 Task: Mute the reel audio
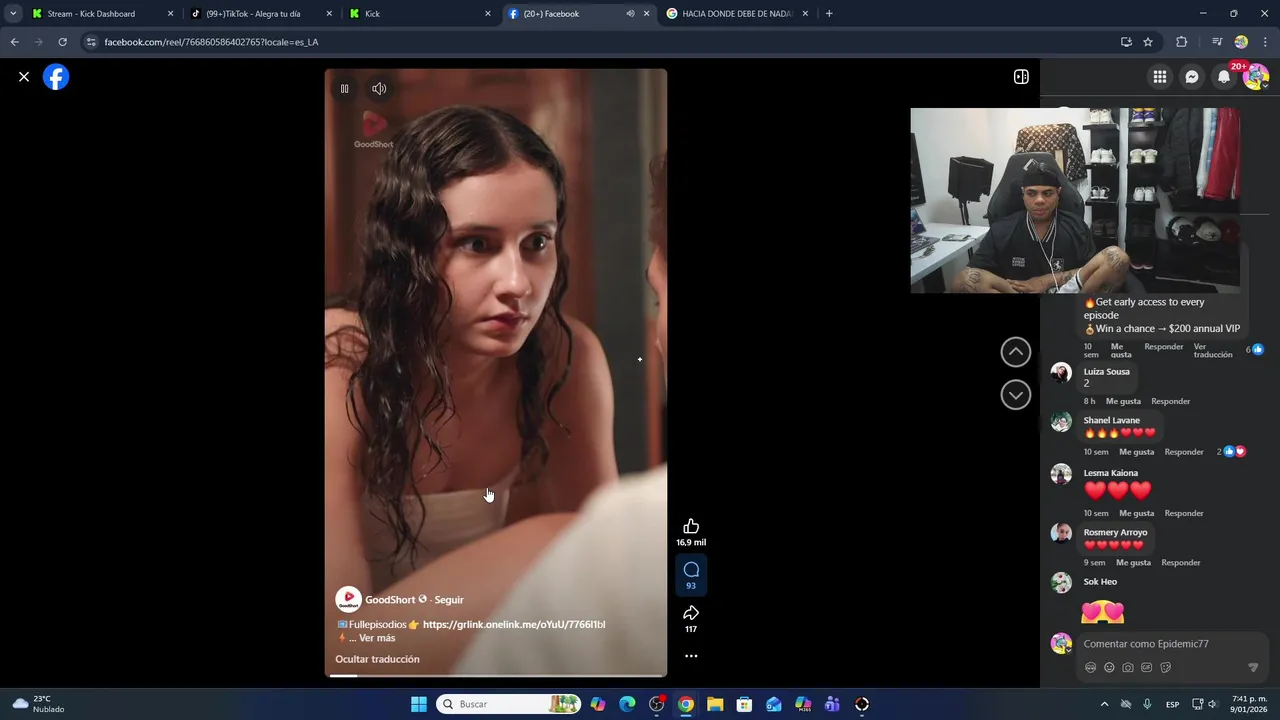pos(379,89)
